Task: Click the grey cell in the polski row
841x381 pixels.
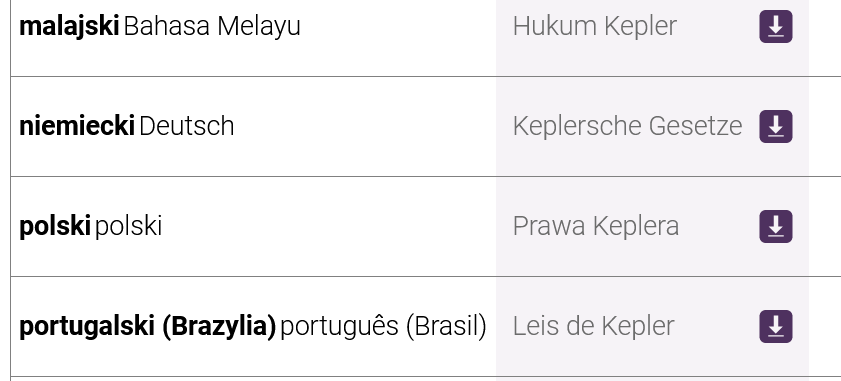Action: coord(652,226)
